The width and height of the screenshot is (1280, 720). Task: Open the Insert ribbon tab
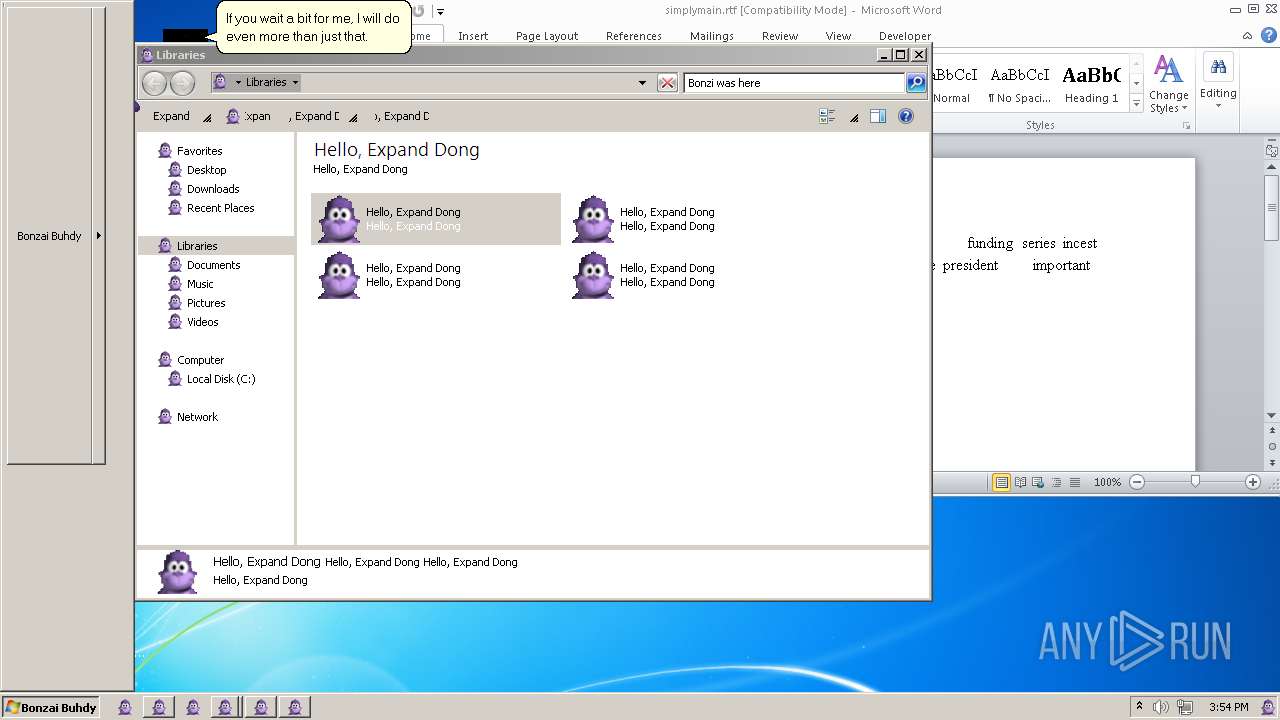[x=473, y=36]
